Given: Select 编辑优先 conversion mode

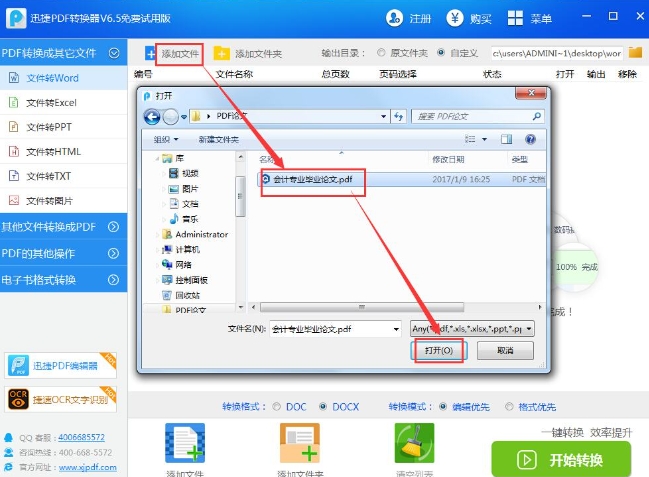Looking at the screenshot, I should tap(443, 407).
